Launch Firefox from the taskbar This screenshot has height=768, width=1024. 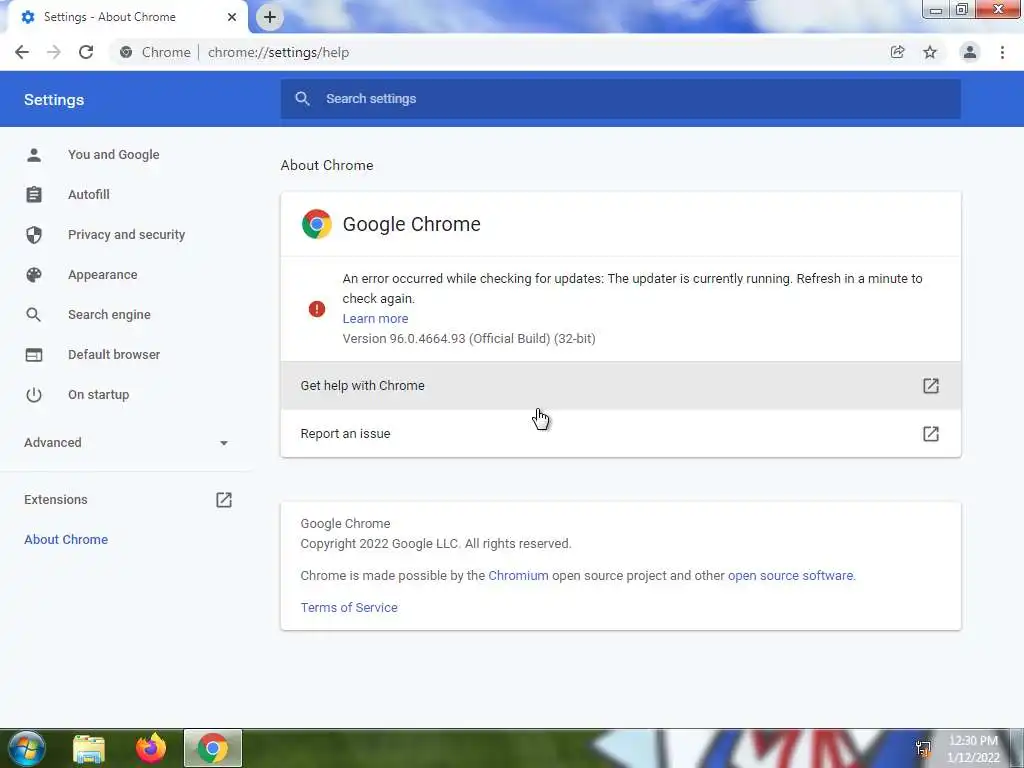(151, 748)
